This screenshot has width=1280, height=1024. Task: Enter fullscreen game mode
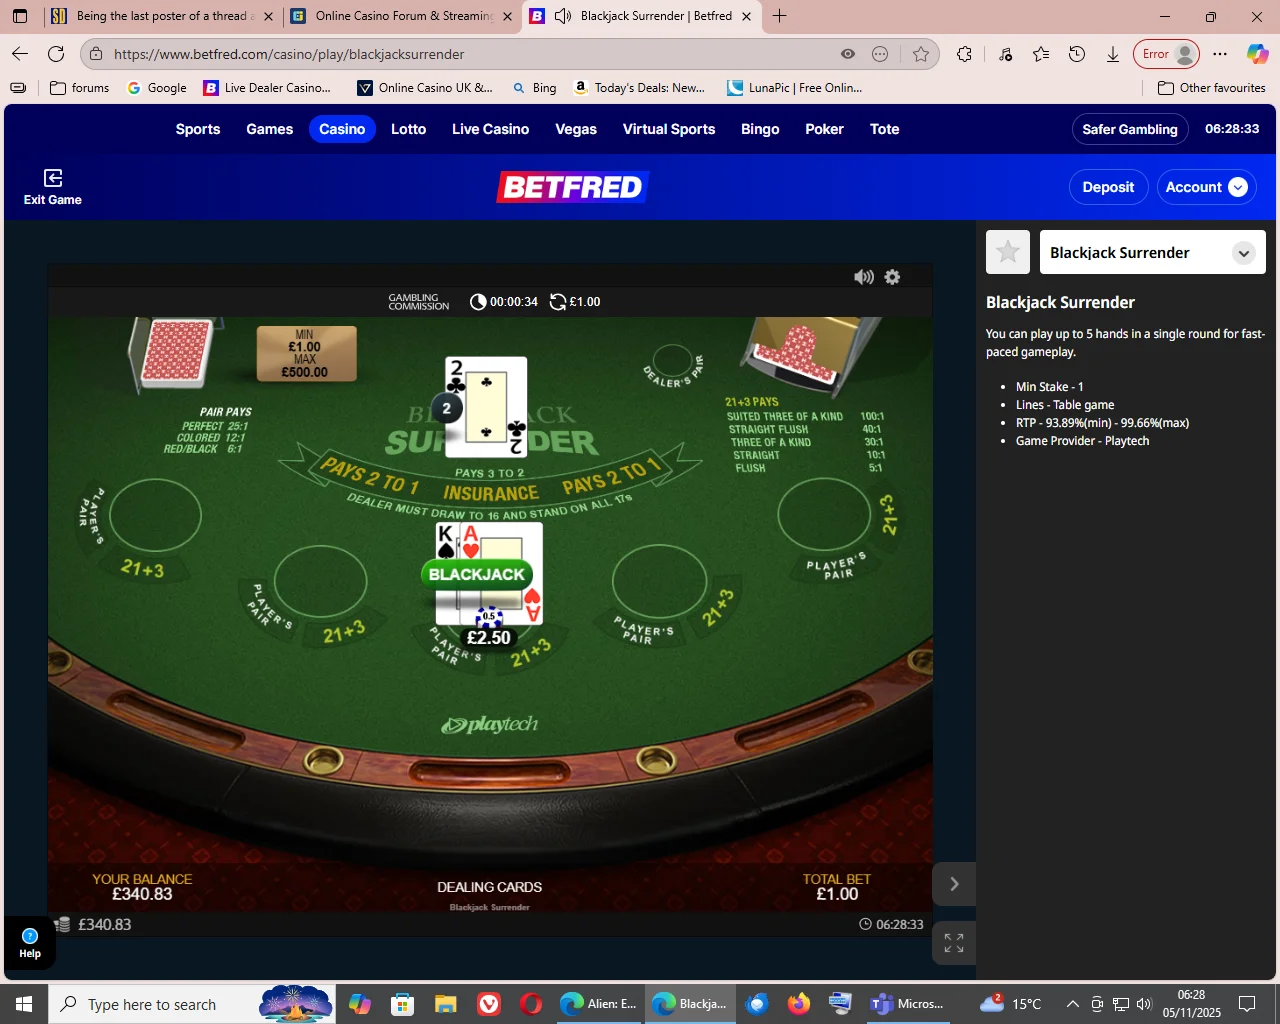954,942
